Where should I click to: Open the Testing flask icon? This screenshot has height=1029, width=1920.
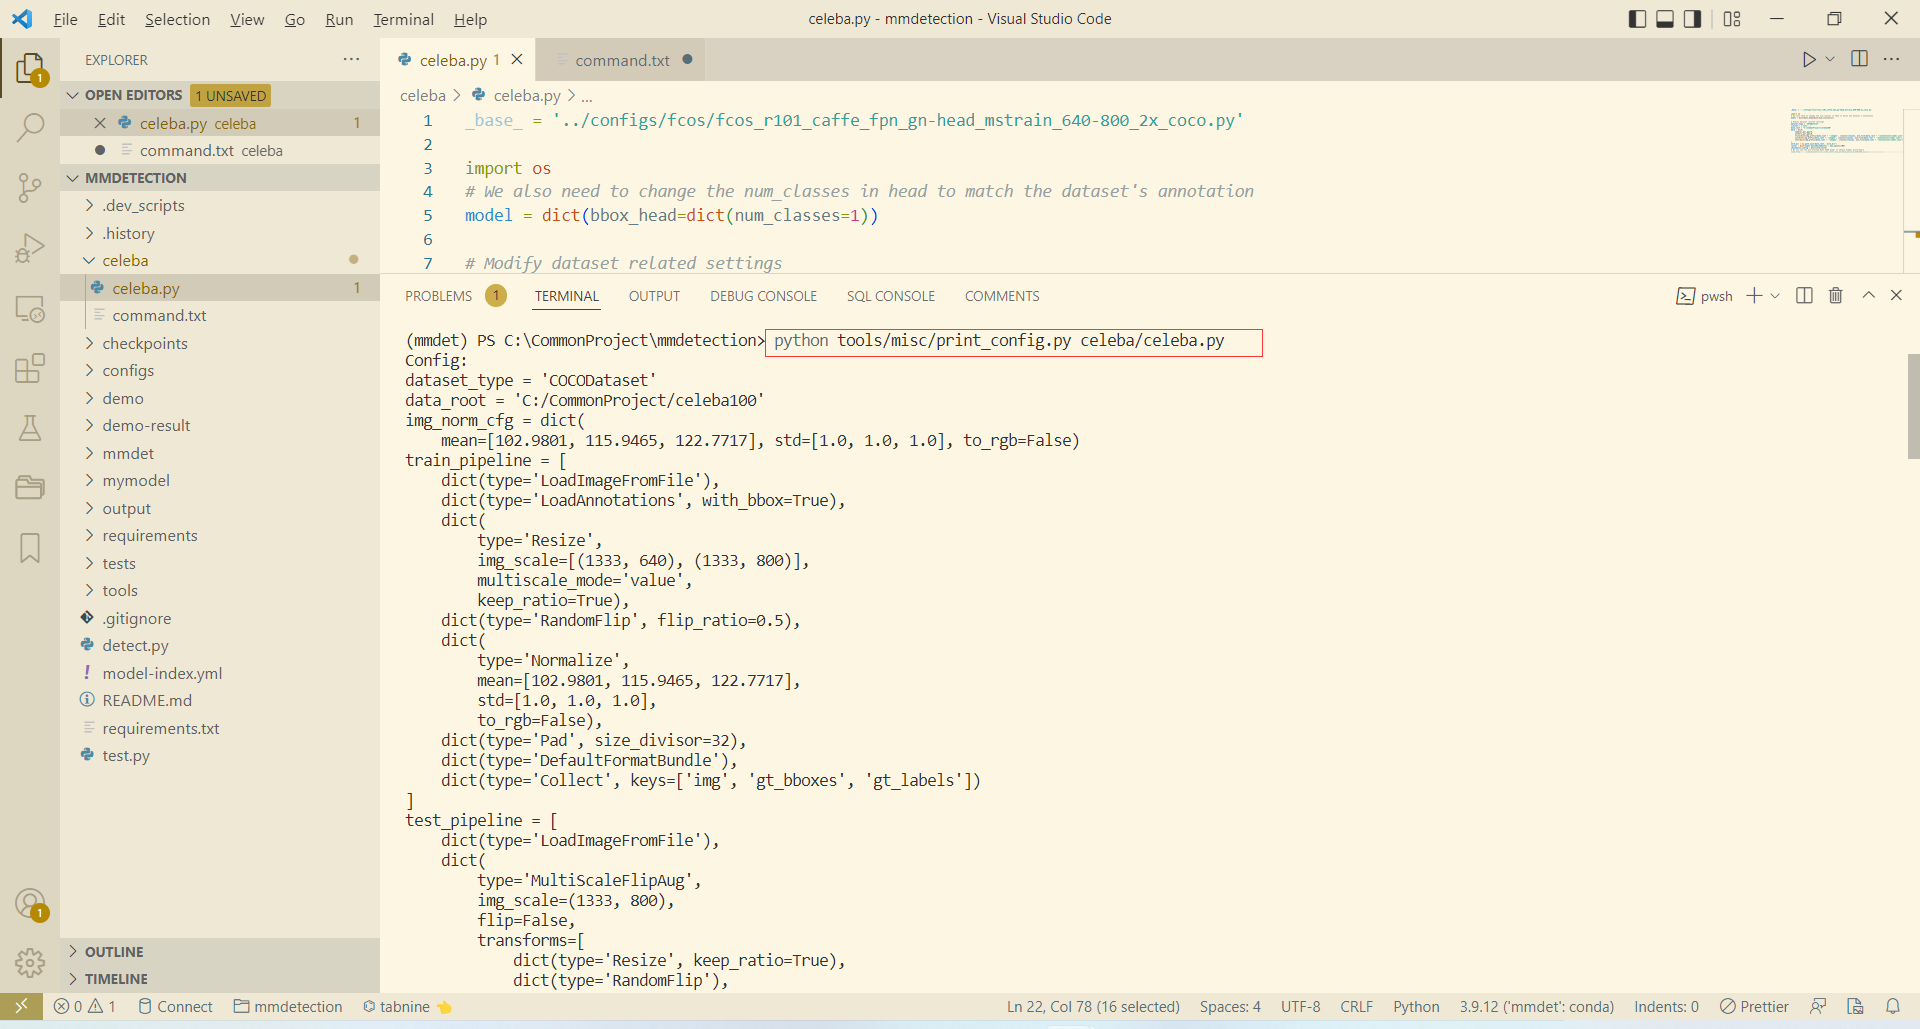(x=30, y=428)
